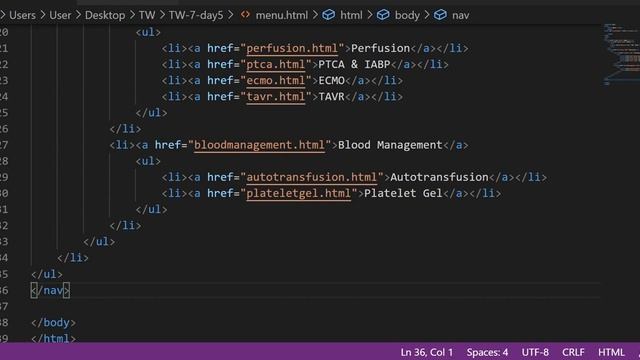Click the Users breadcrumb segment

[22, 15]
